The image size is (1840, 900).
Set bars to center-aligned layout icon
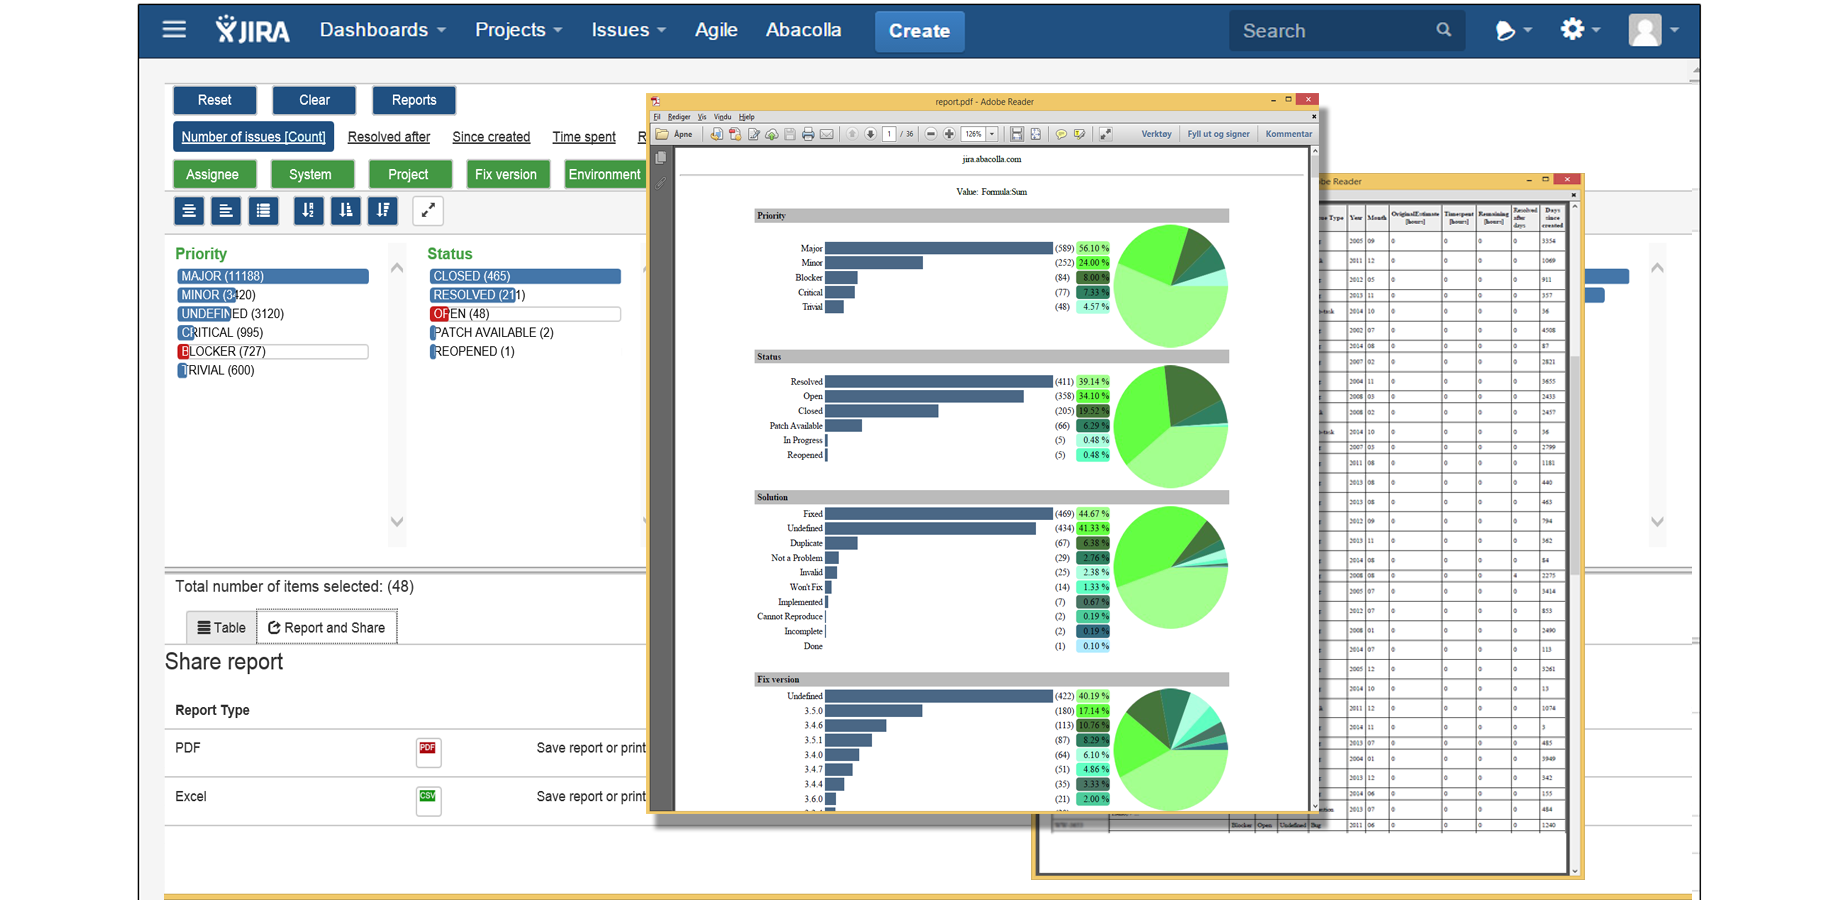point(189,210)
